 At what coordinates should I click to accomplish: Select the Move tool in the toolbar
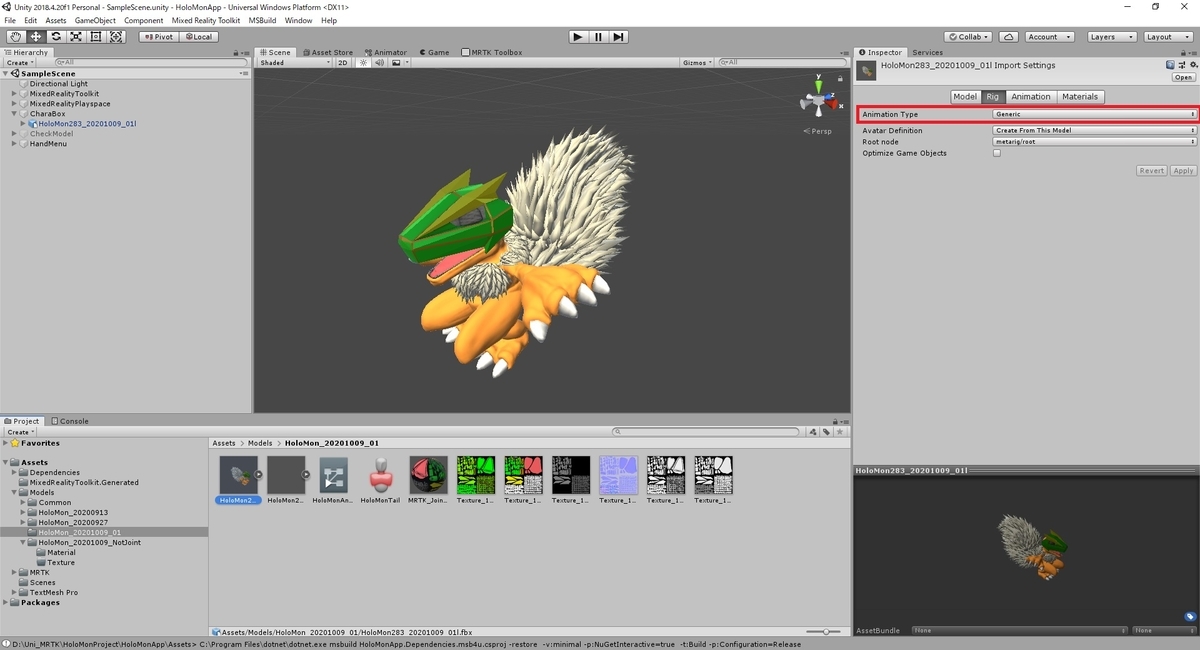(36, 37)
